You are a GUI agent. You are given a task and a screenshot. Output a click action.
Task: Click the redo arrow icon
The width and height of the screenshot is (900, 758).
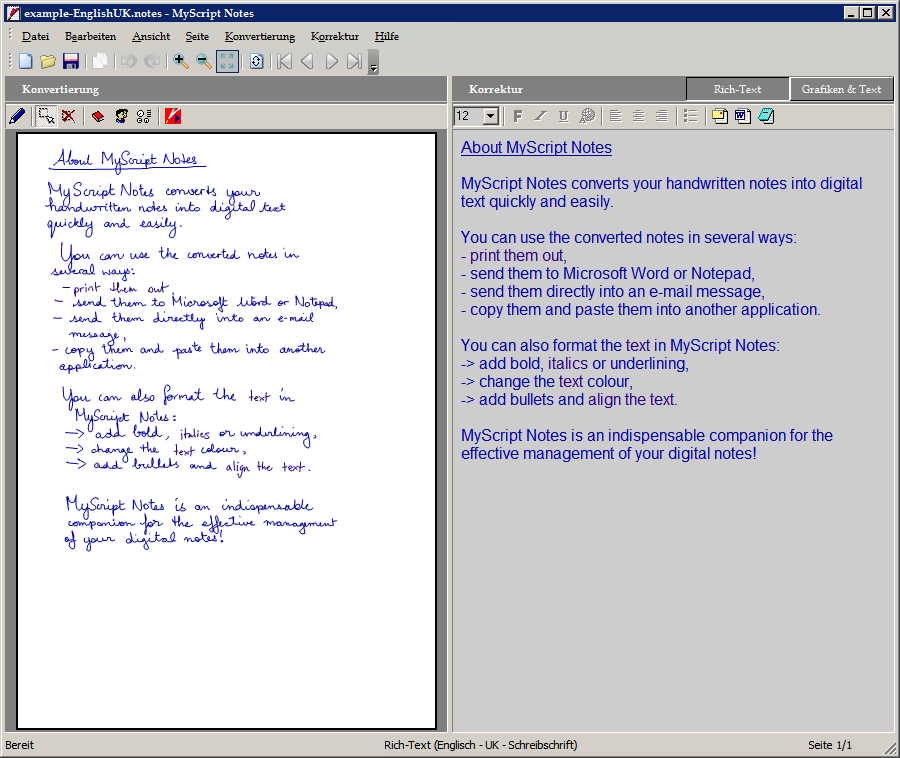point(152,61)
